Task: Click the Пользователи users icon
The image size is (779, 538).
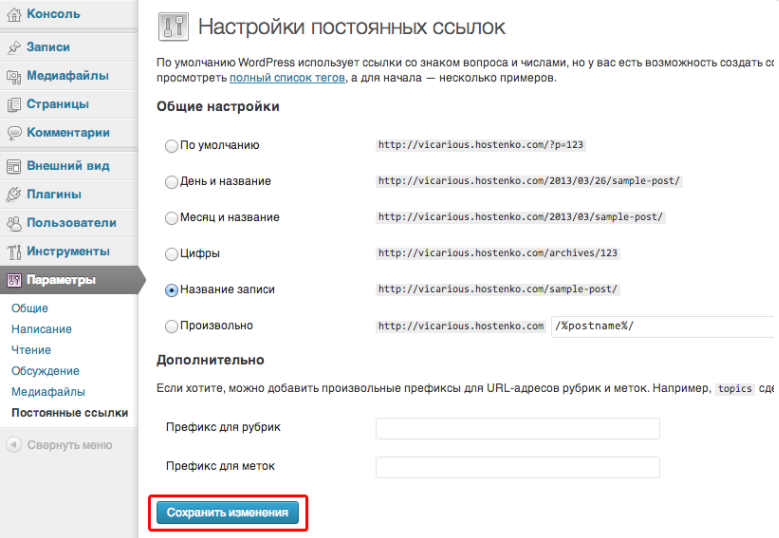Action: pos(14,223)
